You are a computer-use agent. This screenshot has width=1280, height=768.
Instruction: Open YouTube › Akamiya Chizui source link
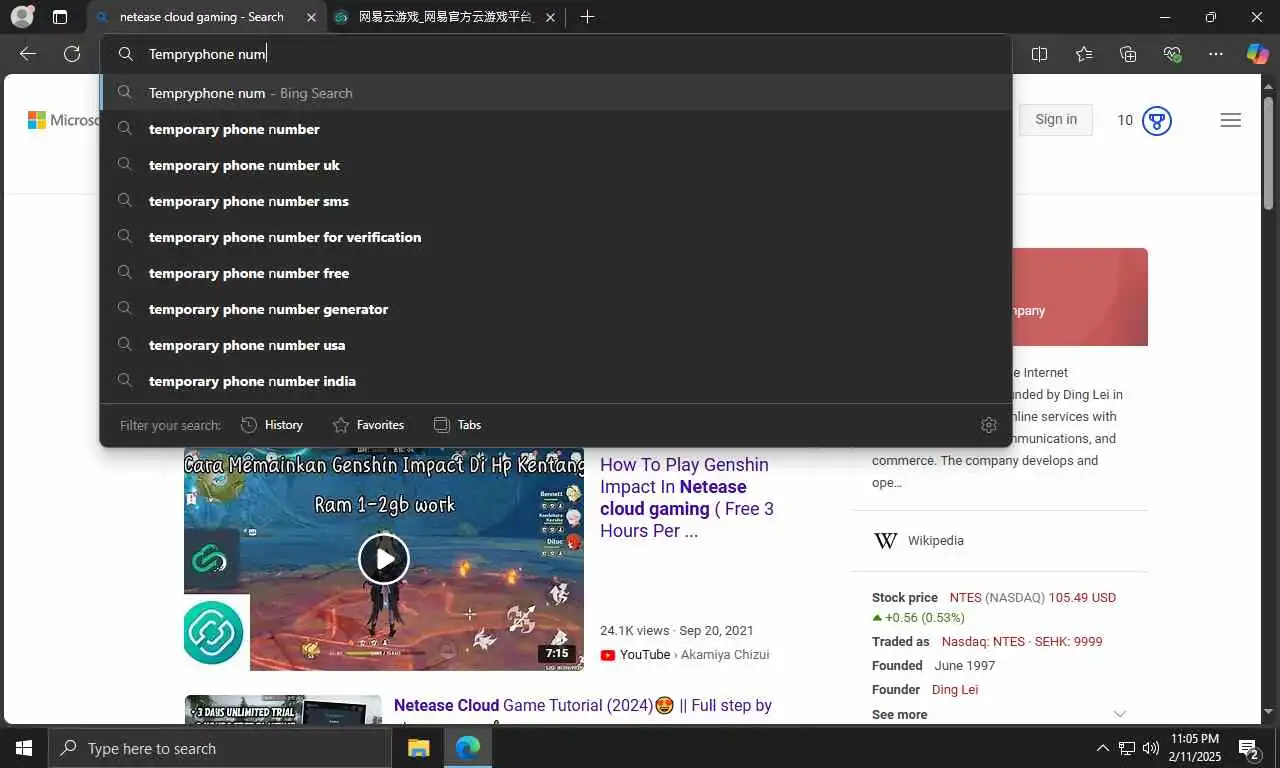[x=685, y=654]
